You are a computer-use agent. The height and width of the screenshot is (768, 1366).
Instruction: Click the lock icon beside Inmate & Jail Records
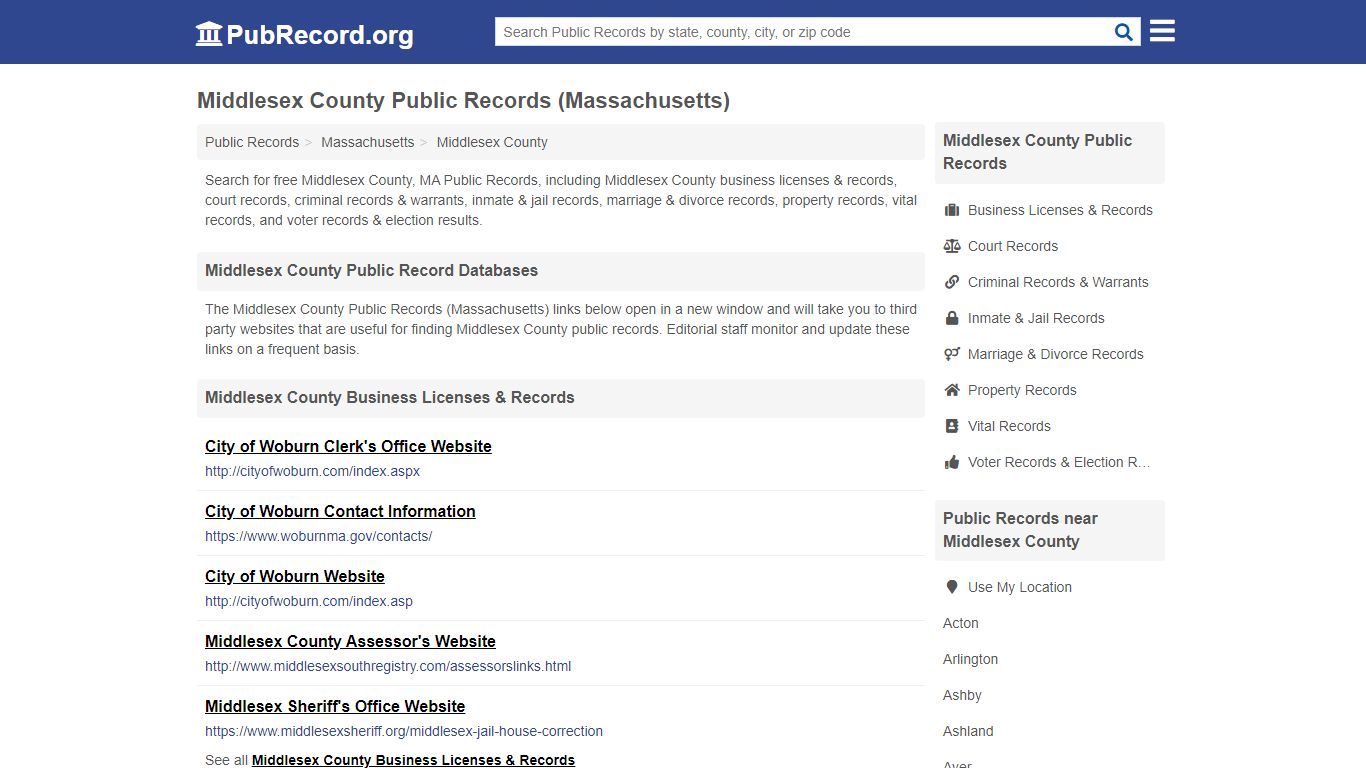coord(952,318)
